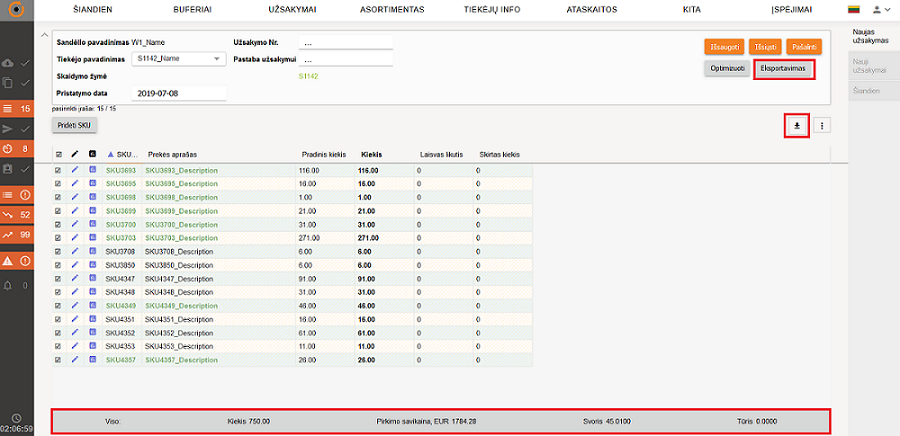Open the three-dot table options menu

click(x=821, y=125)
